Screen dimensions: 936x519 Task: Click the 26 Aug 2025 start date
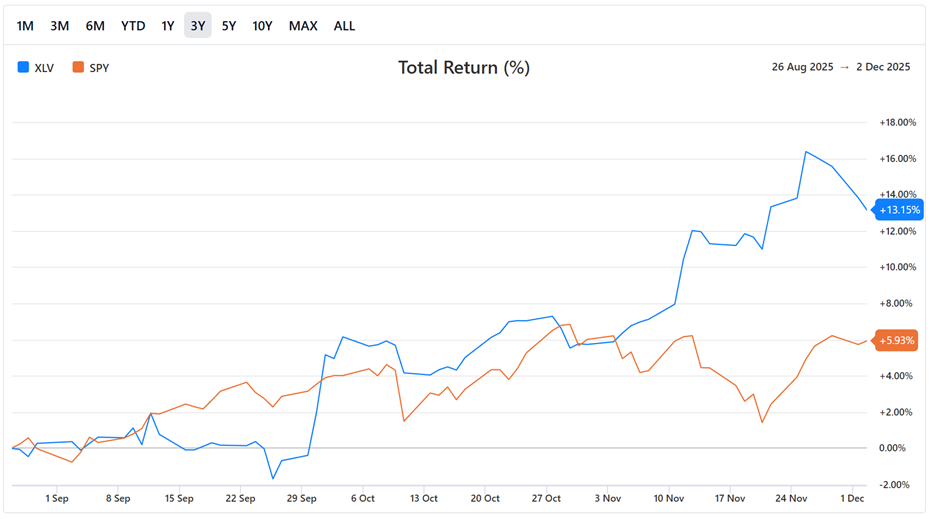tap(804, 68)
